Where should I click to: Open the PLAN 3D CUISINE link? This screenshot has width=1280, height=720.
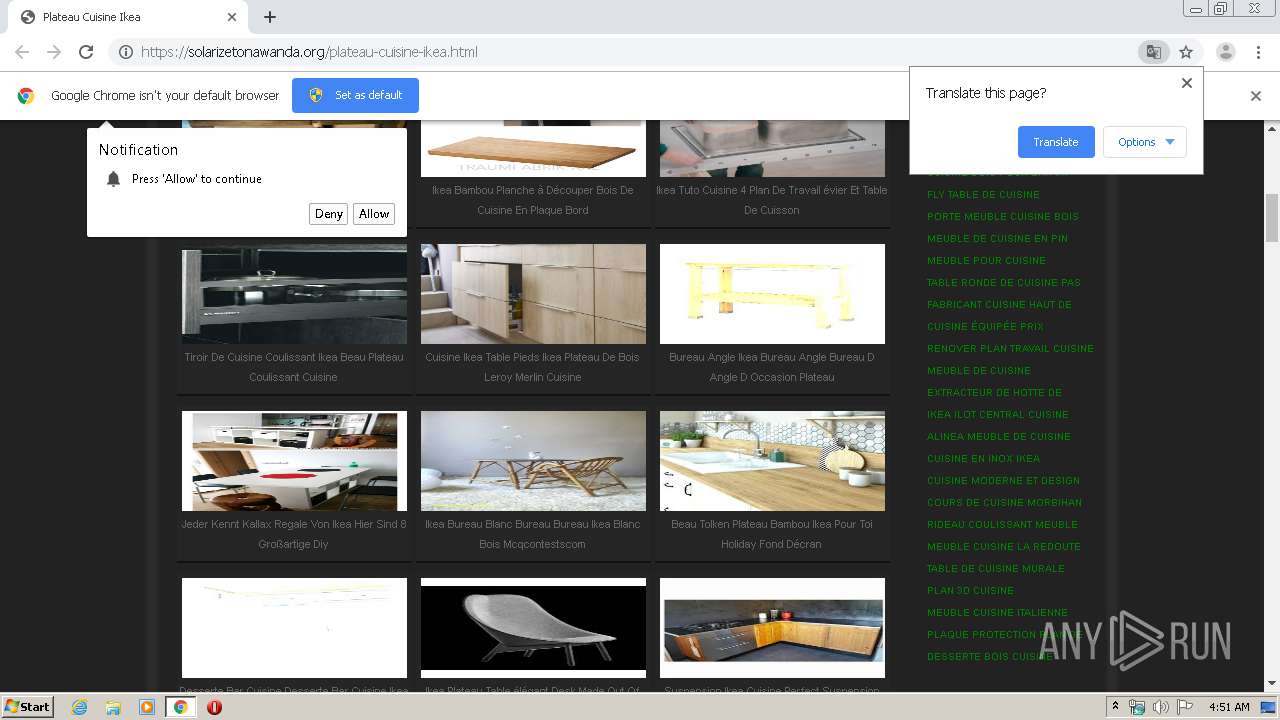(x=970, y=591)
